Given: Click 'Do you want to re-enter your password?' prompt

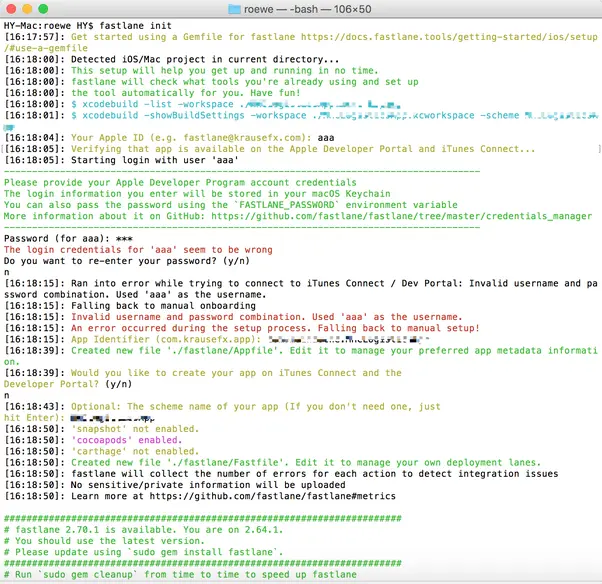Looking at the screenshot, I should pyautogui.click(x=127, y=261).
